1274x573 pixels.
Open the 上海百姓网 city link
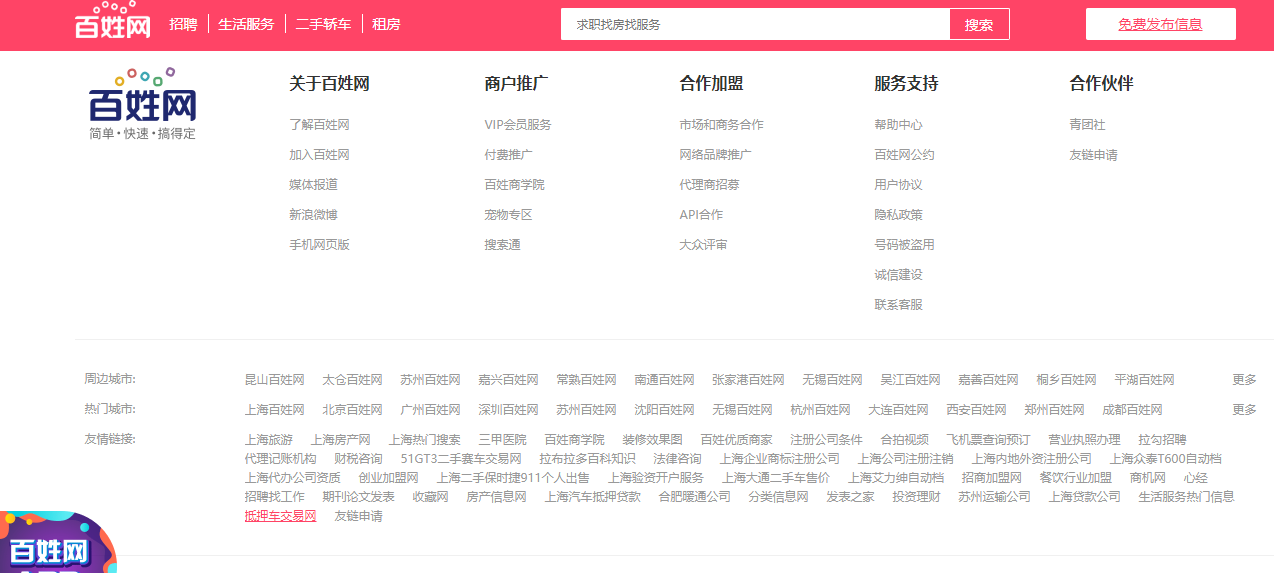(x=274, y=410)
